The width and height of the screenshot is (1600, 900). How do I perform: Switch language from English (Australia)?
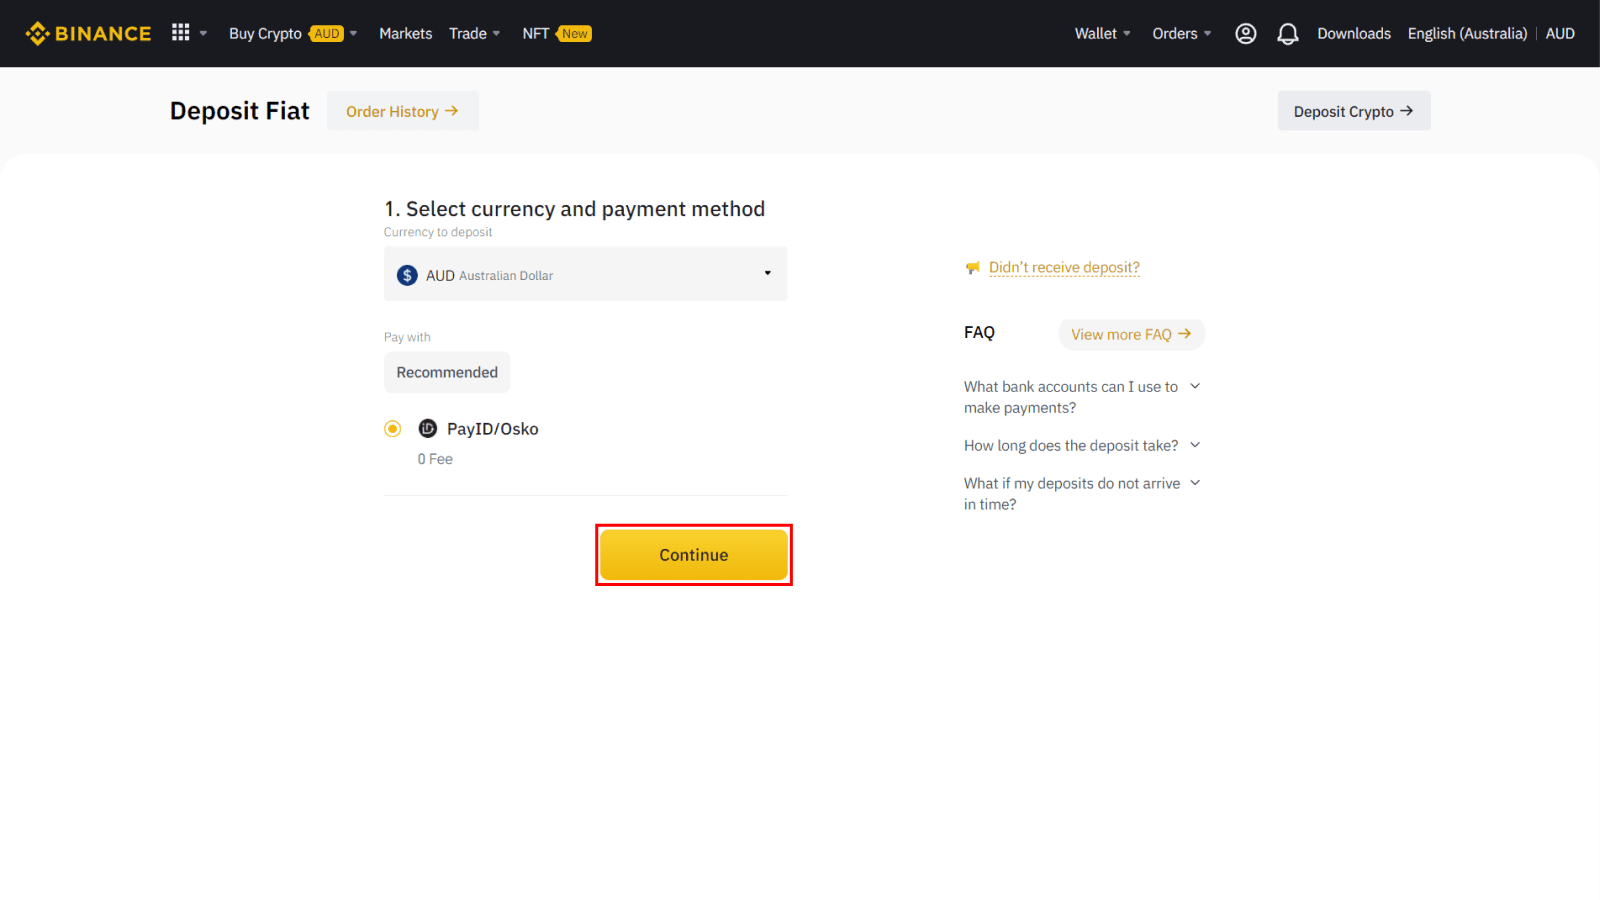[1466, 33]
